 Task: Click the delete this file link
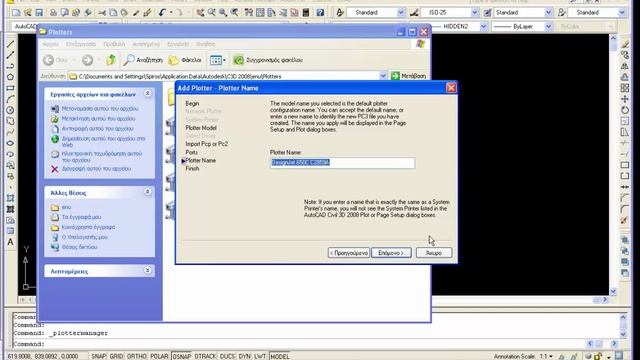click(96, 169)
